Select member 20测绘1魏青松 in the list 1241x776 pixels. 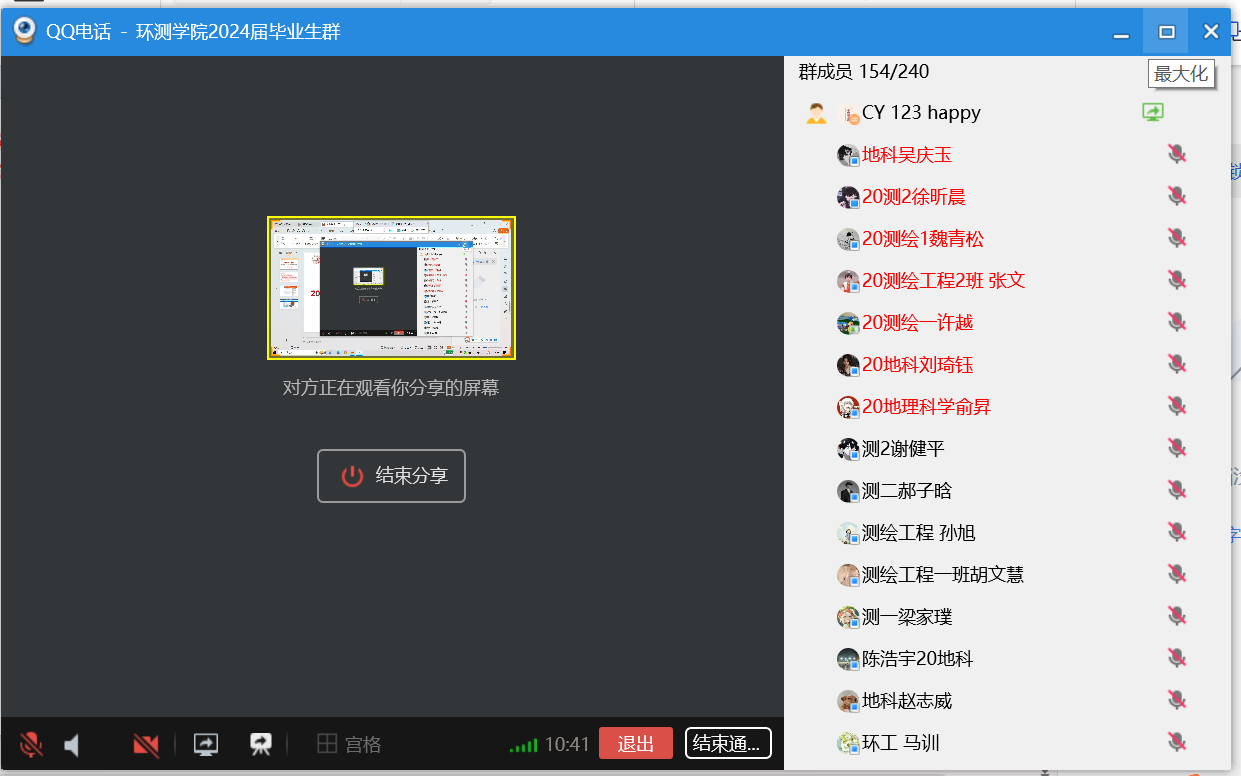pyautogui.click(x=922, y=239)
